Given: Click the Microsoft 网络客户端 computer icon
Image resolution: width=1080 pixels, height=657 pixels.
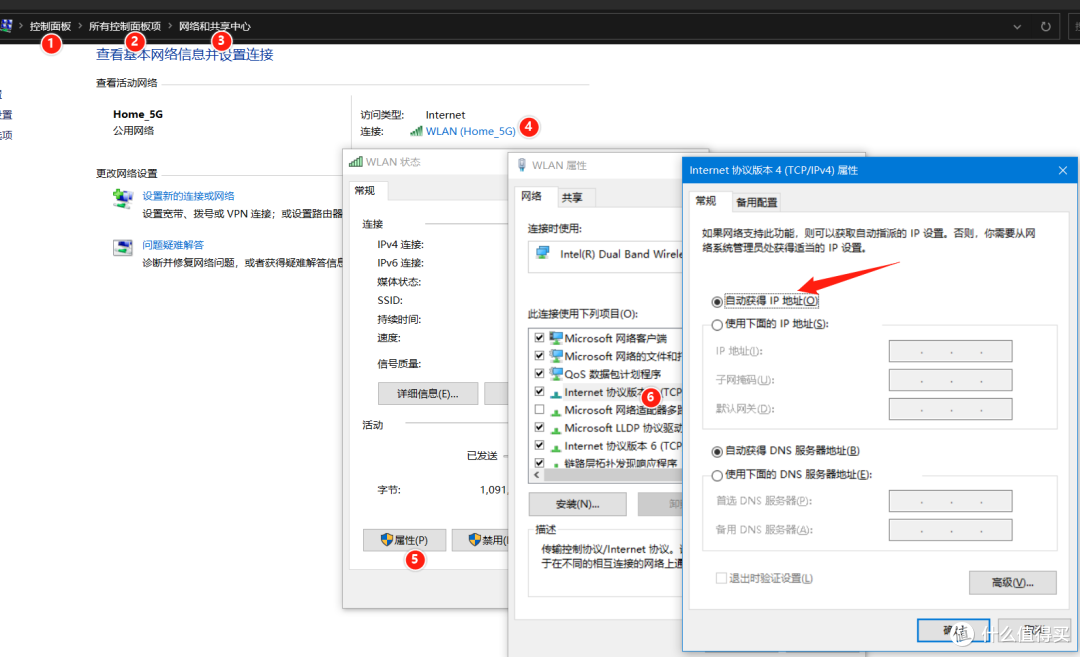Looking at the screenshot, I should pyautogui.click(x=555, y=337).
